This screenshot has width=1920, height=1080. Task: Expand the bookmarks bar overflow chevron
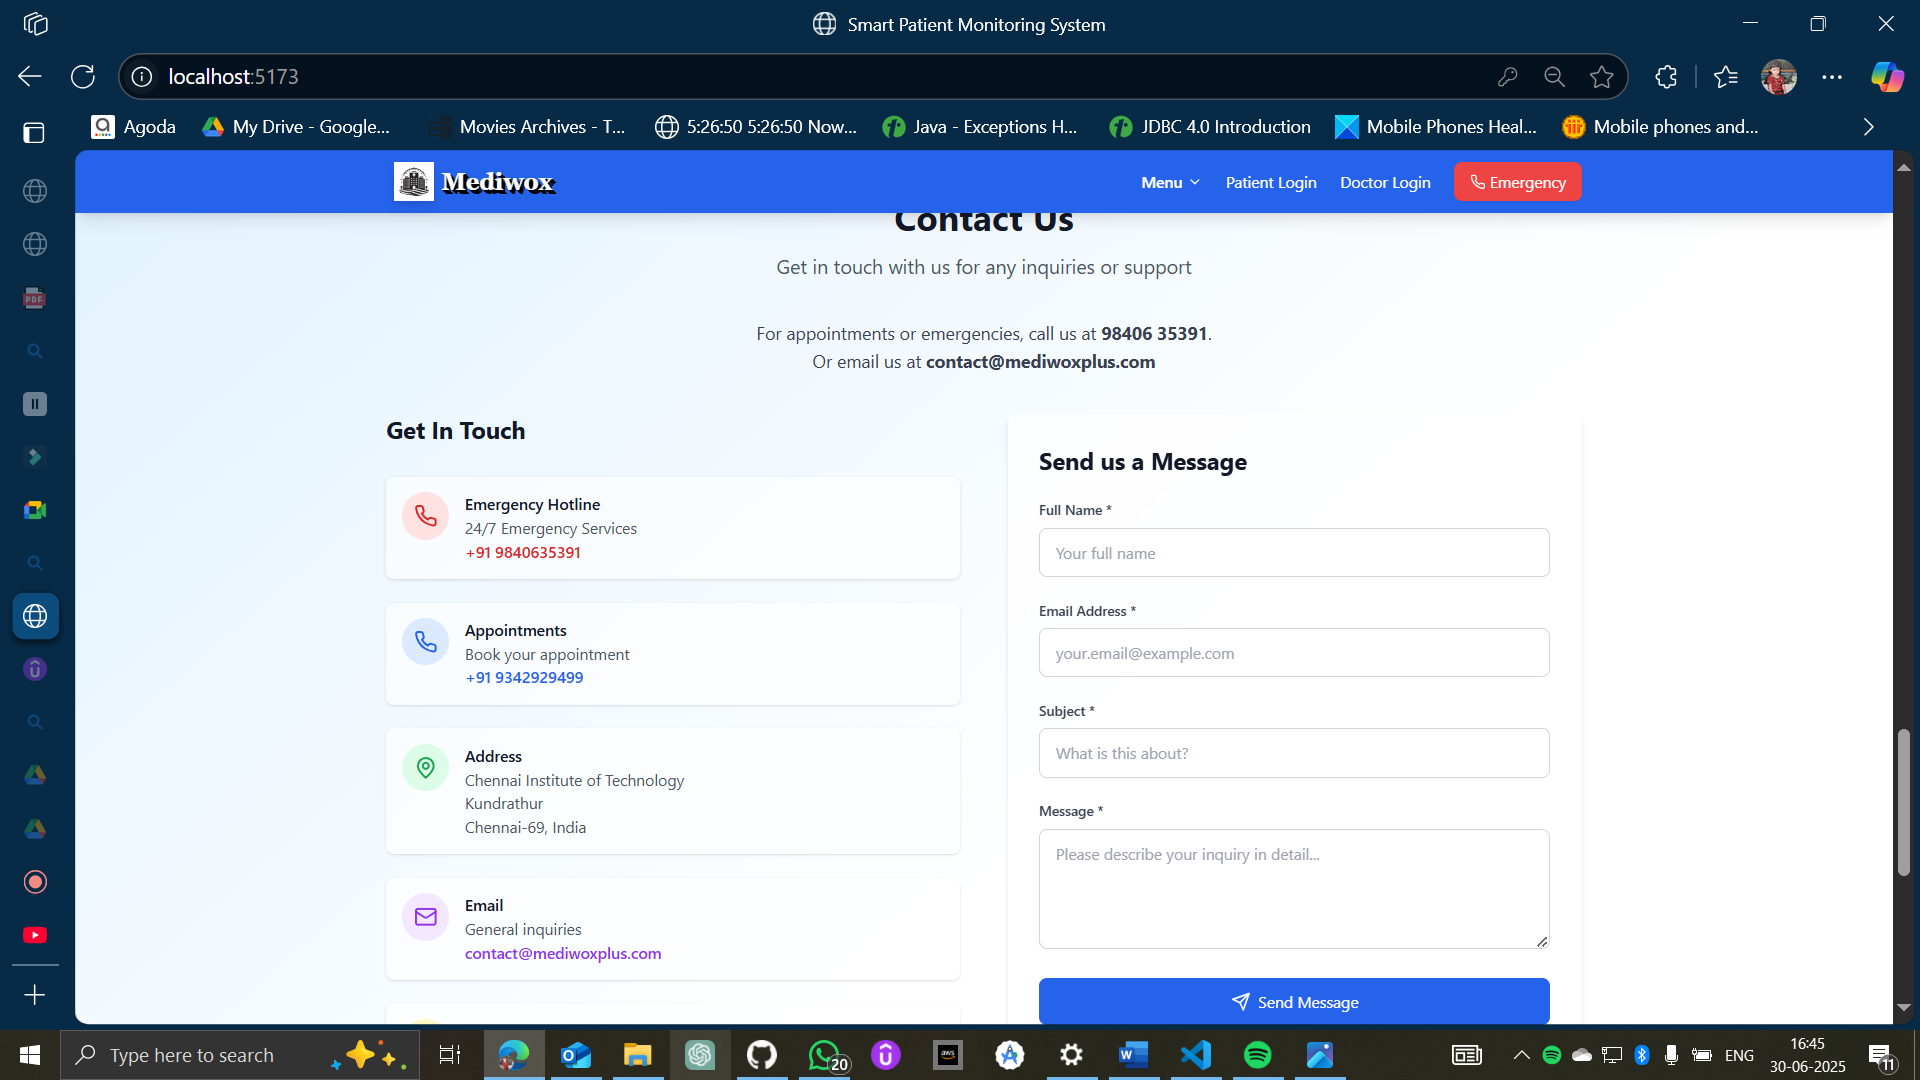1868,127
